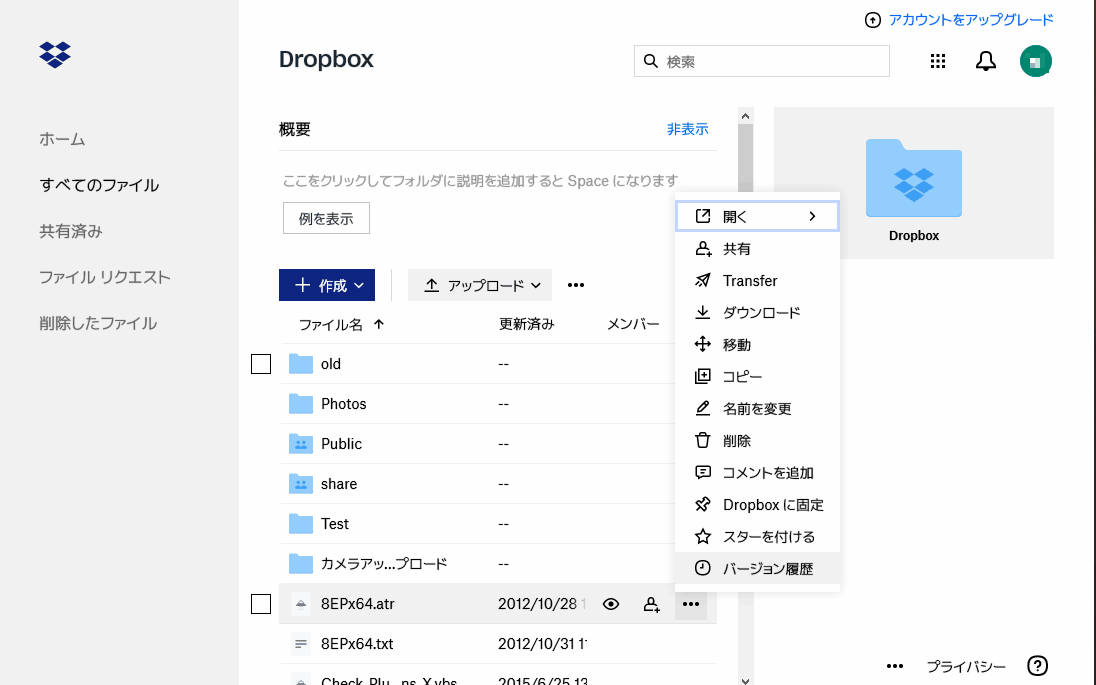The height and width of the screenshot is (685, 1096).
Task: Choose ダウンロード from context menu
Action: [x=757, y=313]
